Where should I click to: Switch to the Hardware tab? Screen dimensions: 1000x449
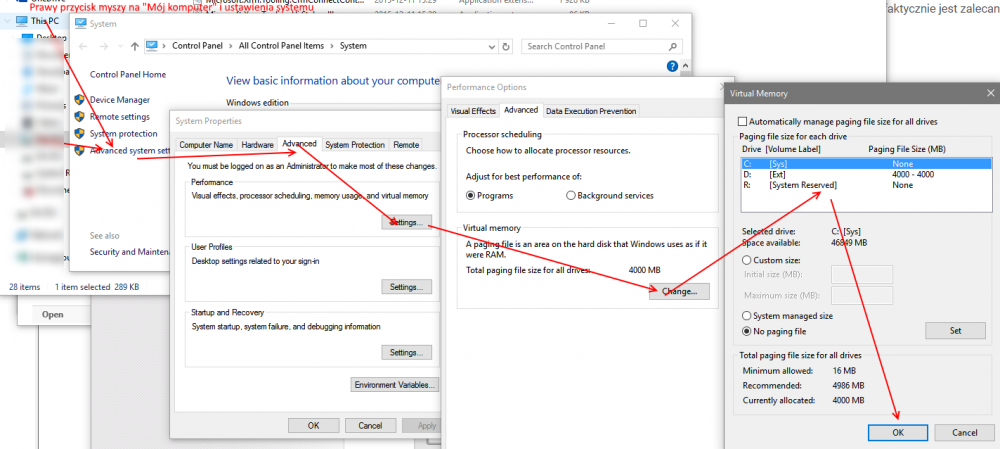258,145
